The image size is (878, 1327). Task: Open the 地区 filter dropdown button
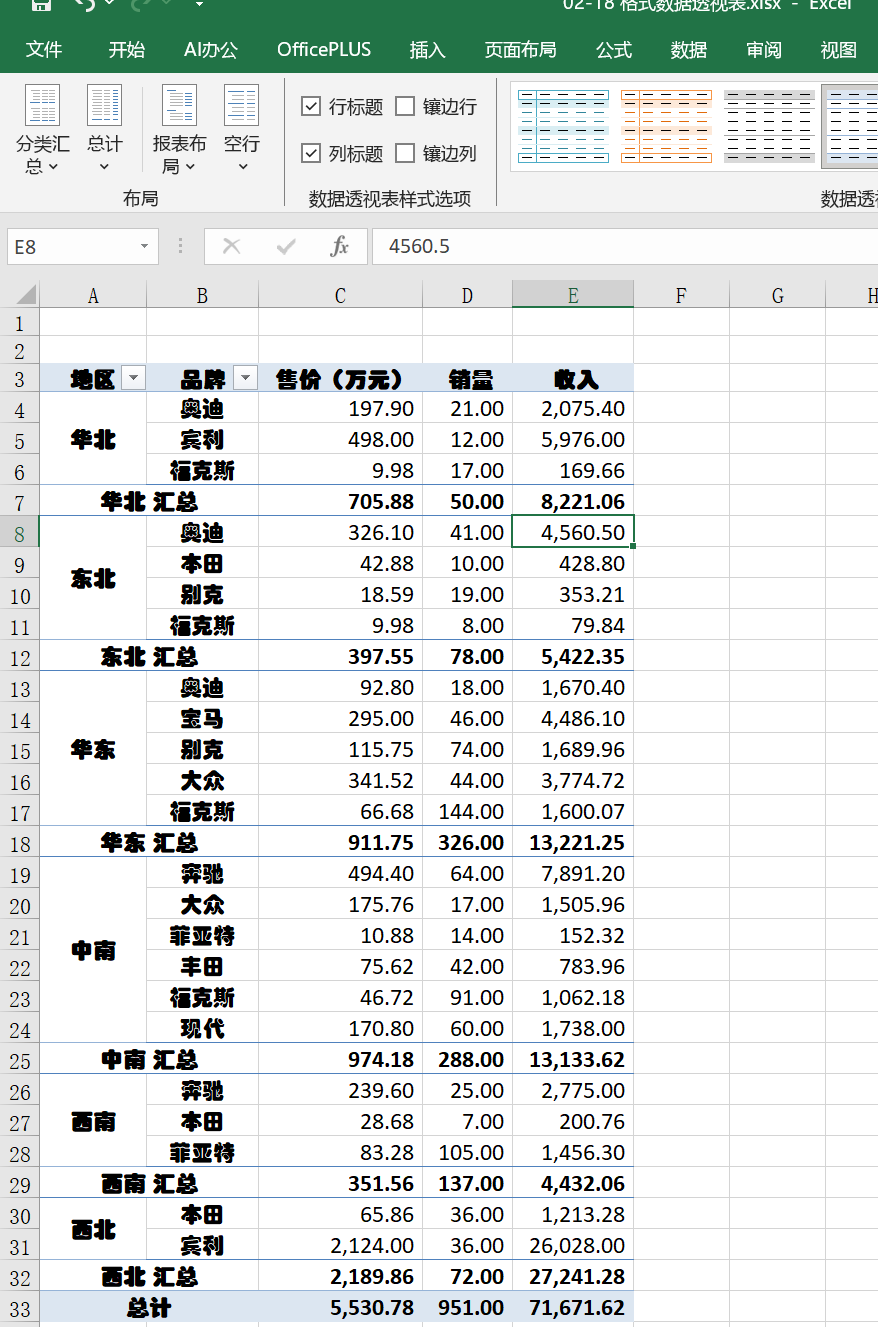tap(132, 378)
